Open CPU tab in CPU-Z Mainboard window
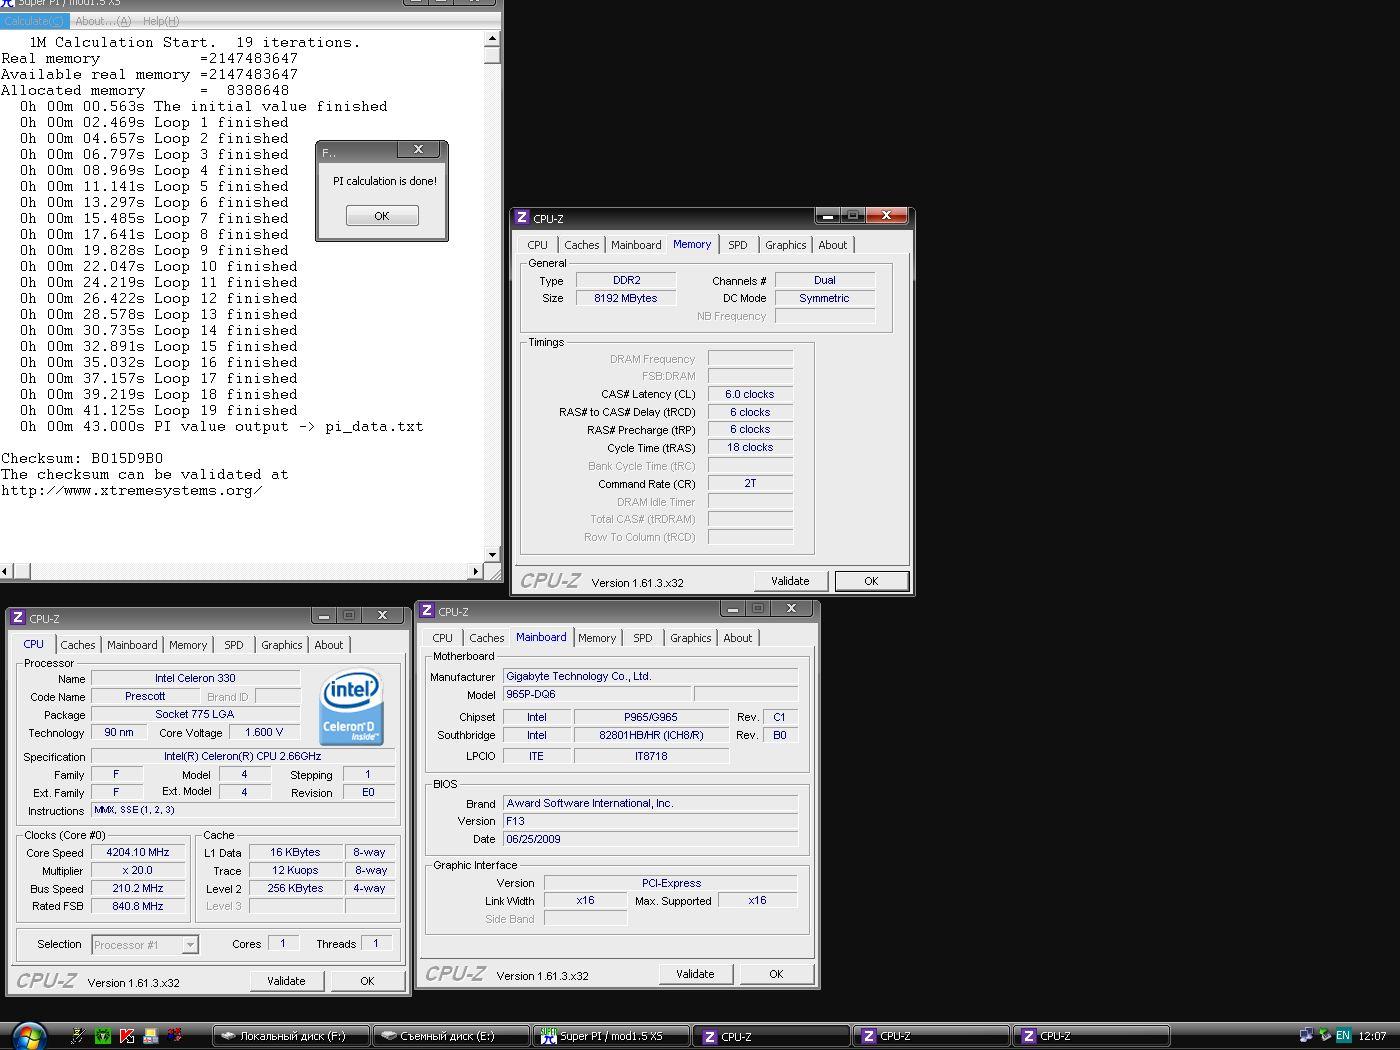 click(443, 638)
